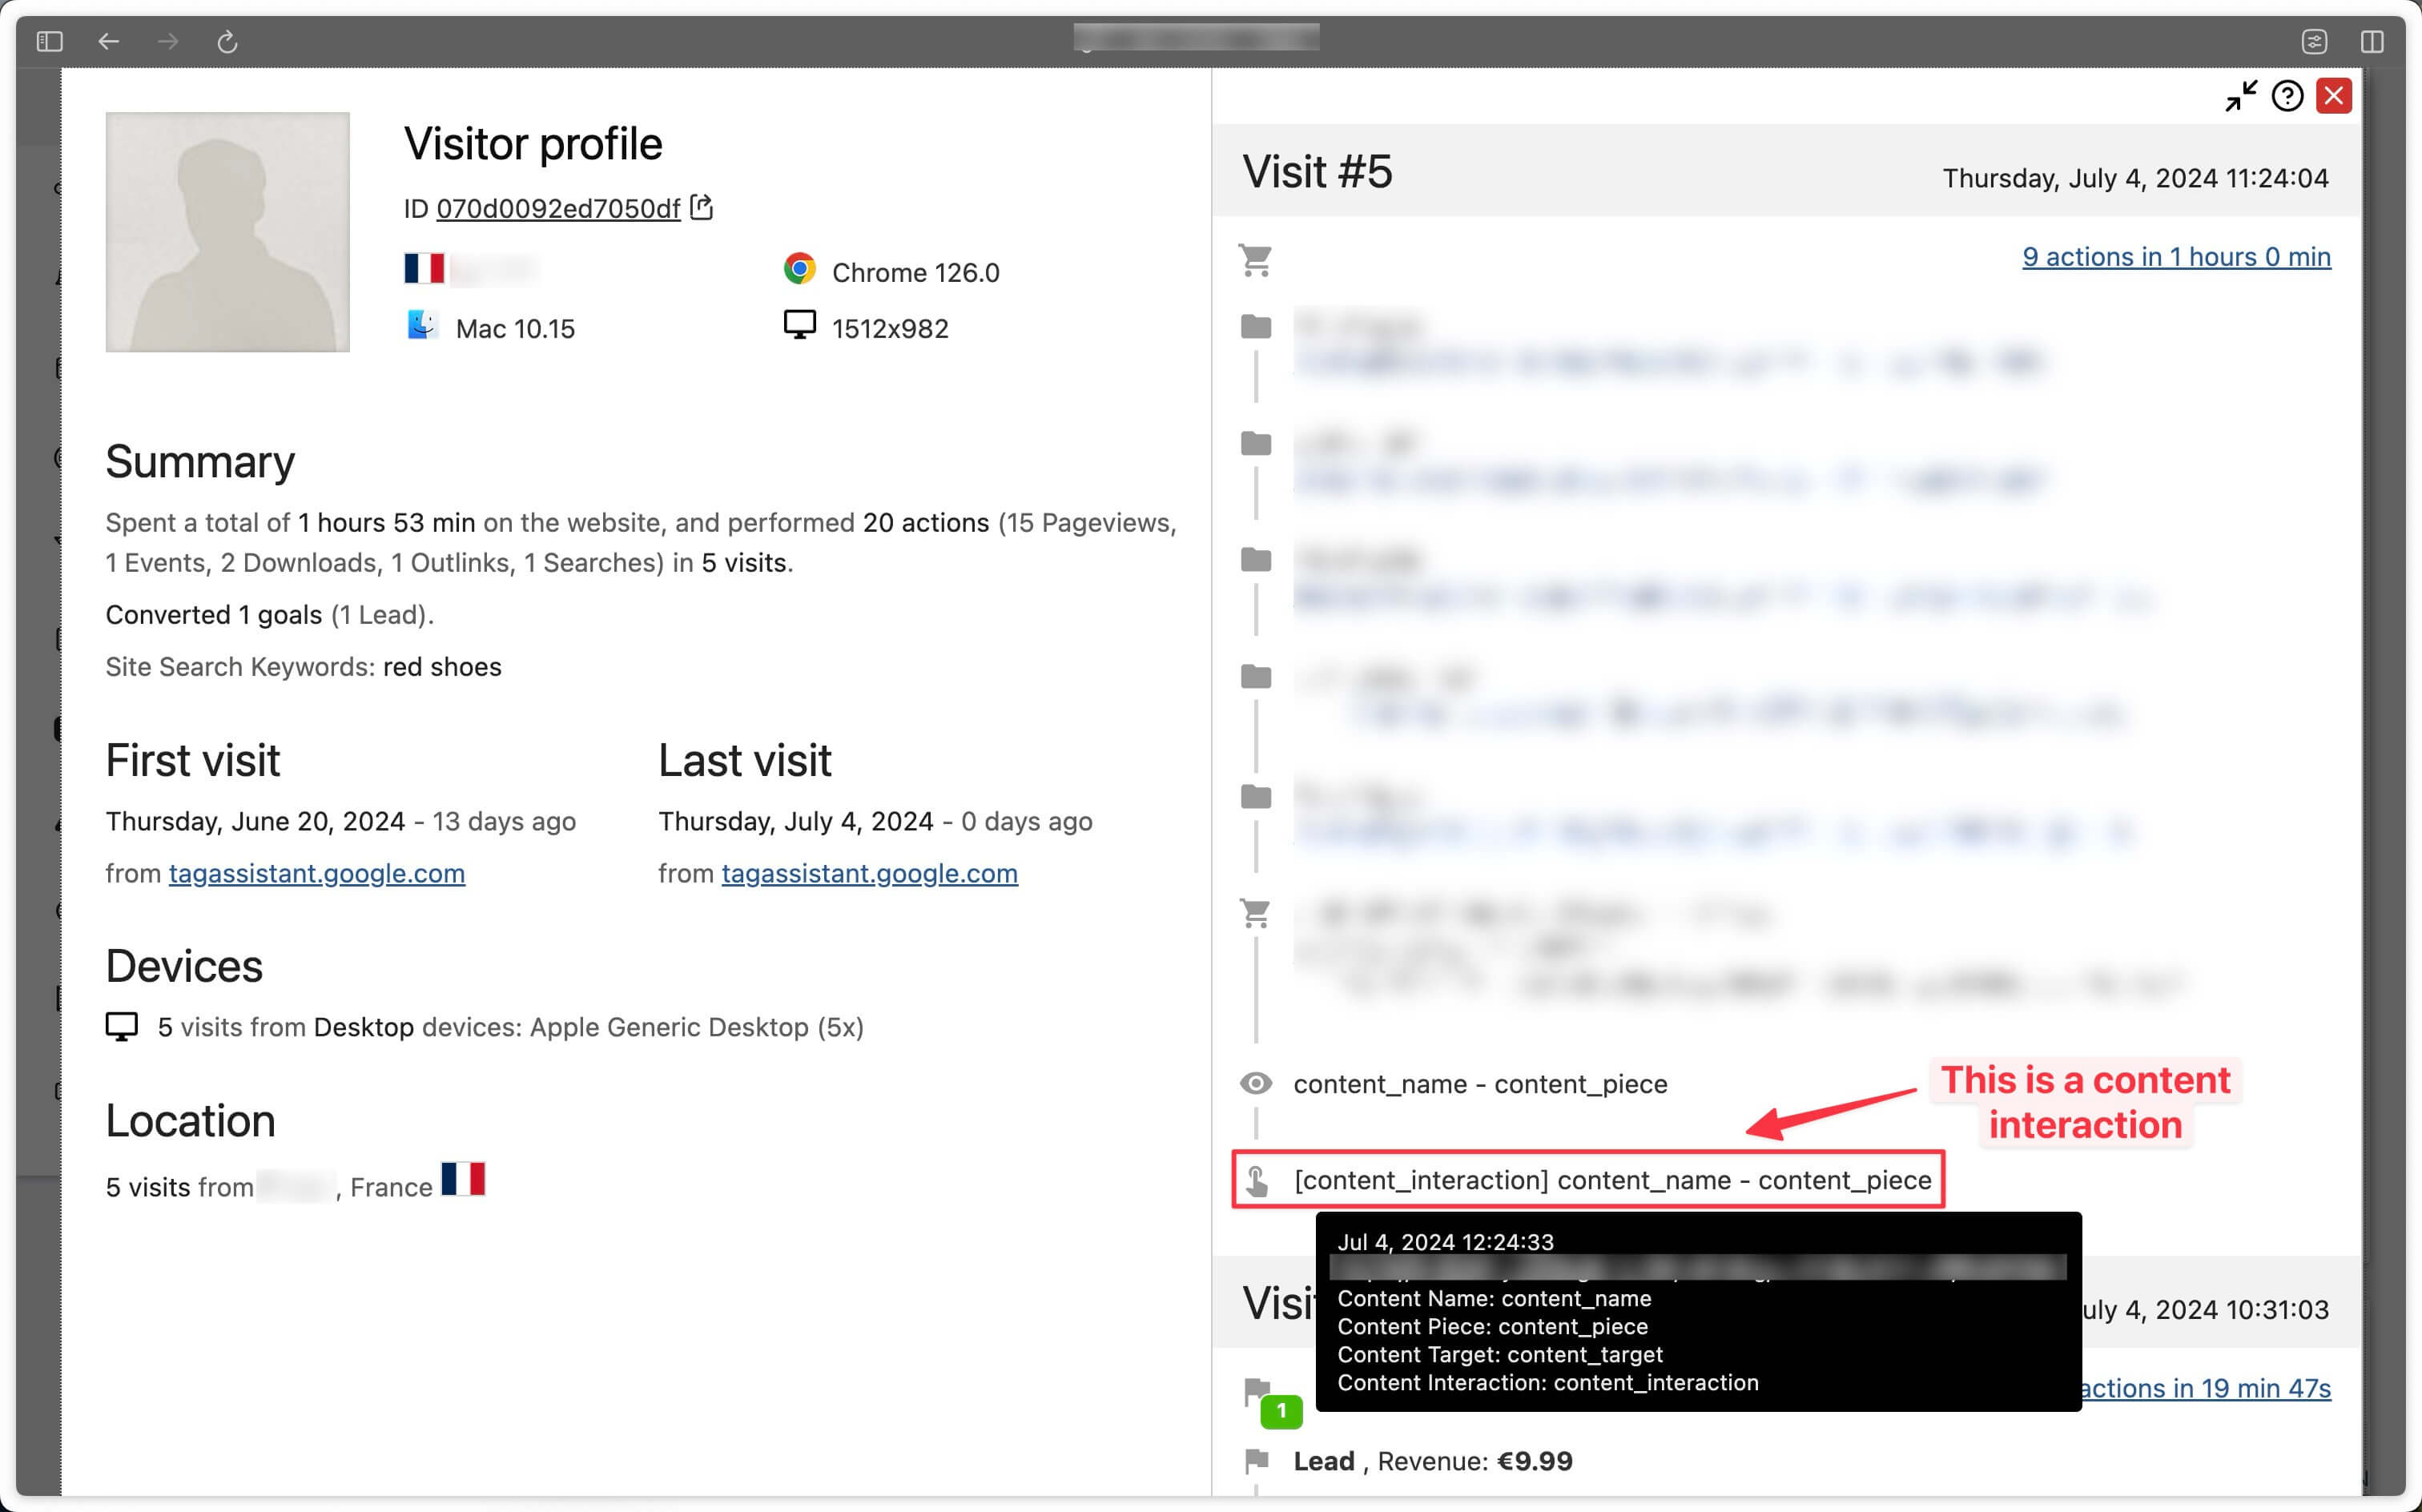Click the visitor profile avatar thumbnail
The width and height of the screenshot is (2422, 1512).
pyautogui.click(x=227, y=231)
